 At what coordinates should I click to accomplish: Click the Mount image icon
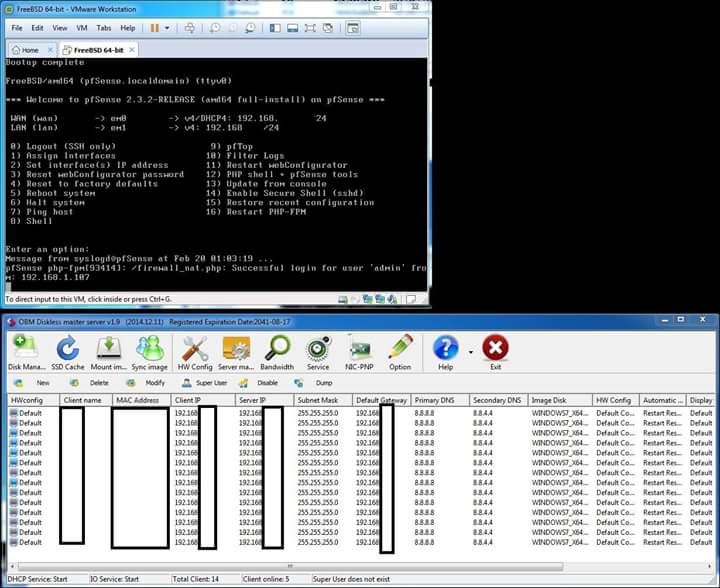point(109,353)
